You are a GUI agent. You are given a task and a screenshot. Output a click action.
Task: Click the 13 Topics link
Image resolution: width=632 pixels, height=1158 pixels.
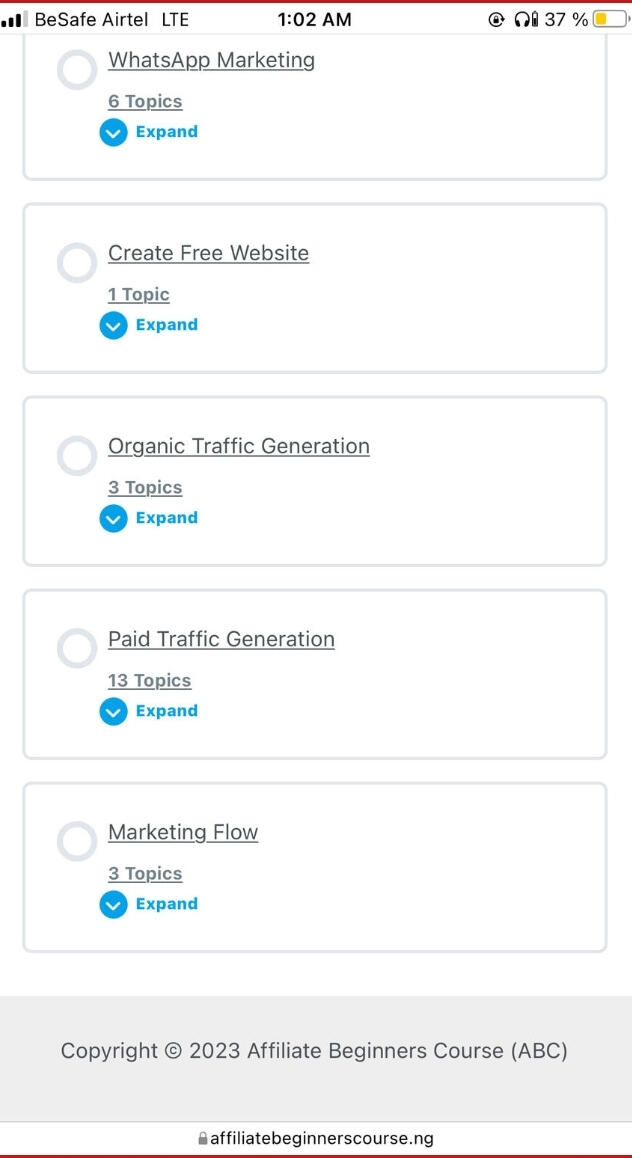[x=149, y=681]
